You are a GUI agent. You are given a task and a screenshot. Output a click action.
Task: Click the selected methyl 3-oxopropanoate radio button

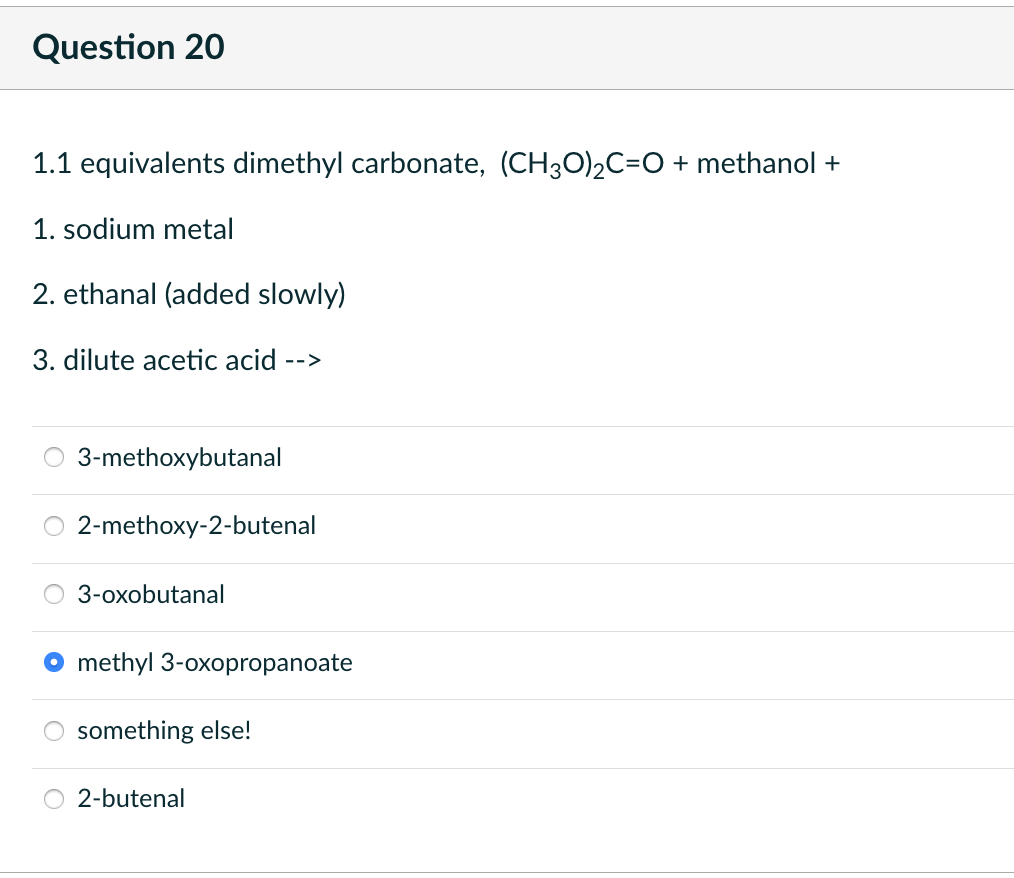[x=54, y=663]
